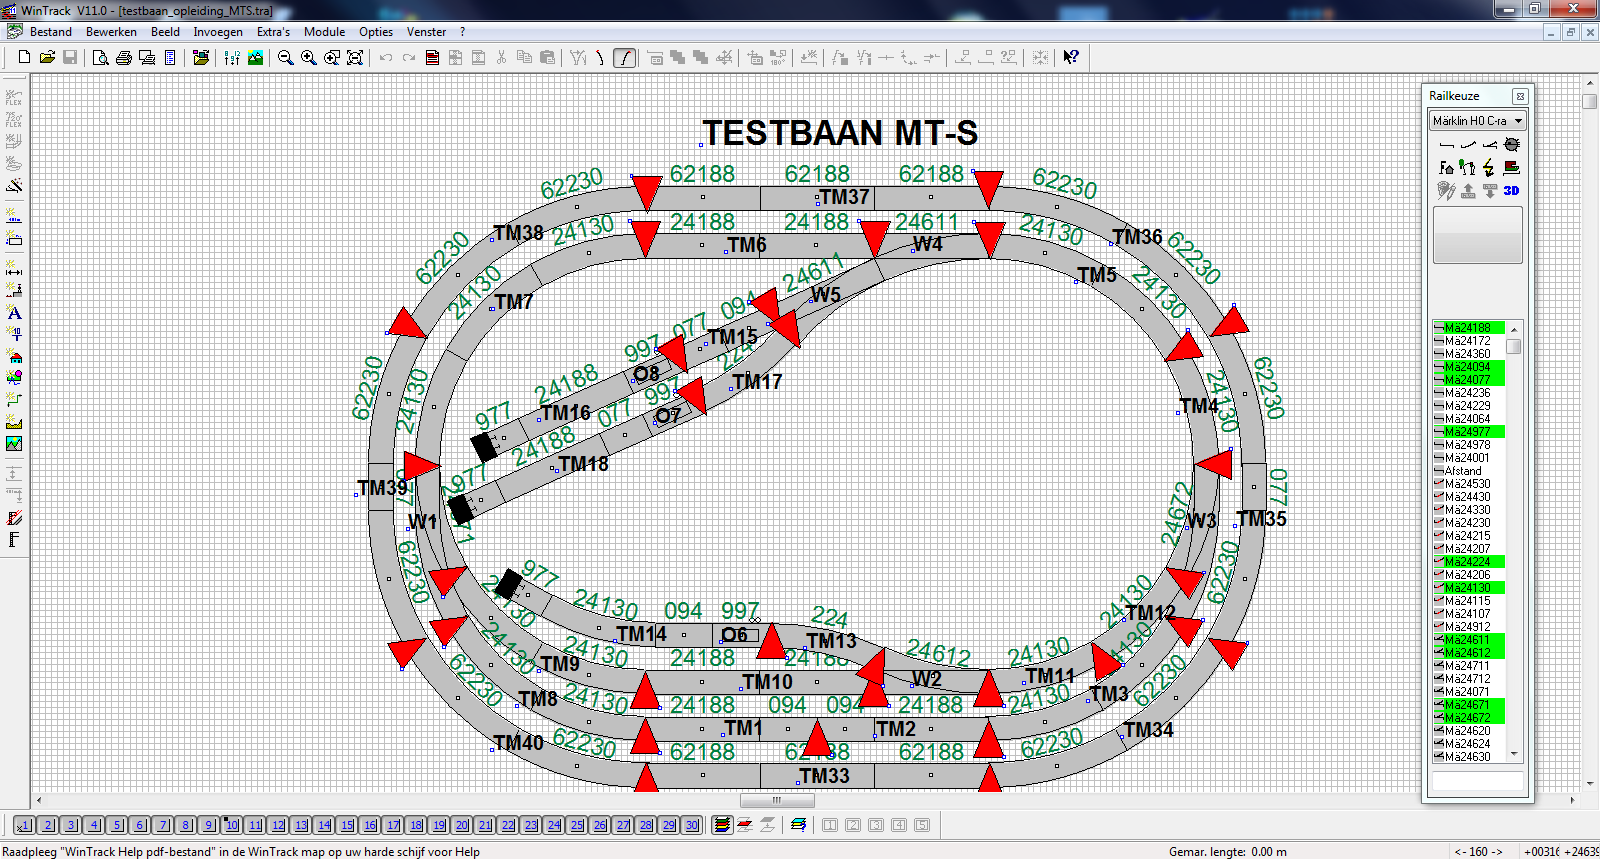The width and height of the screenshot is (1600, 860).
Task: Click the empty field below track list
Action: tap(1478, 781)
